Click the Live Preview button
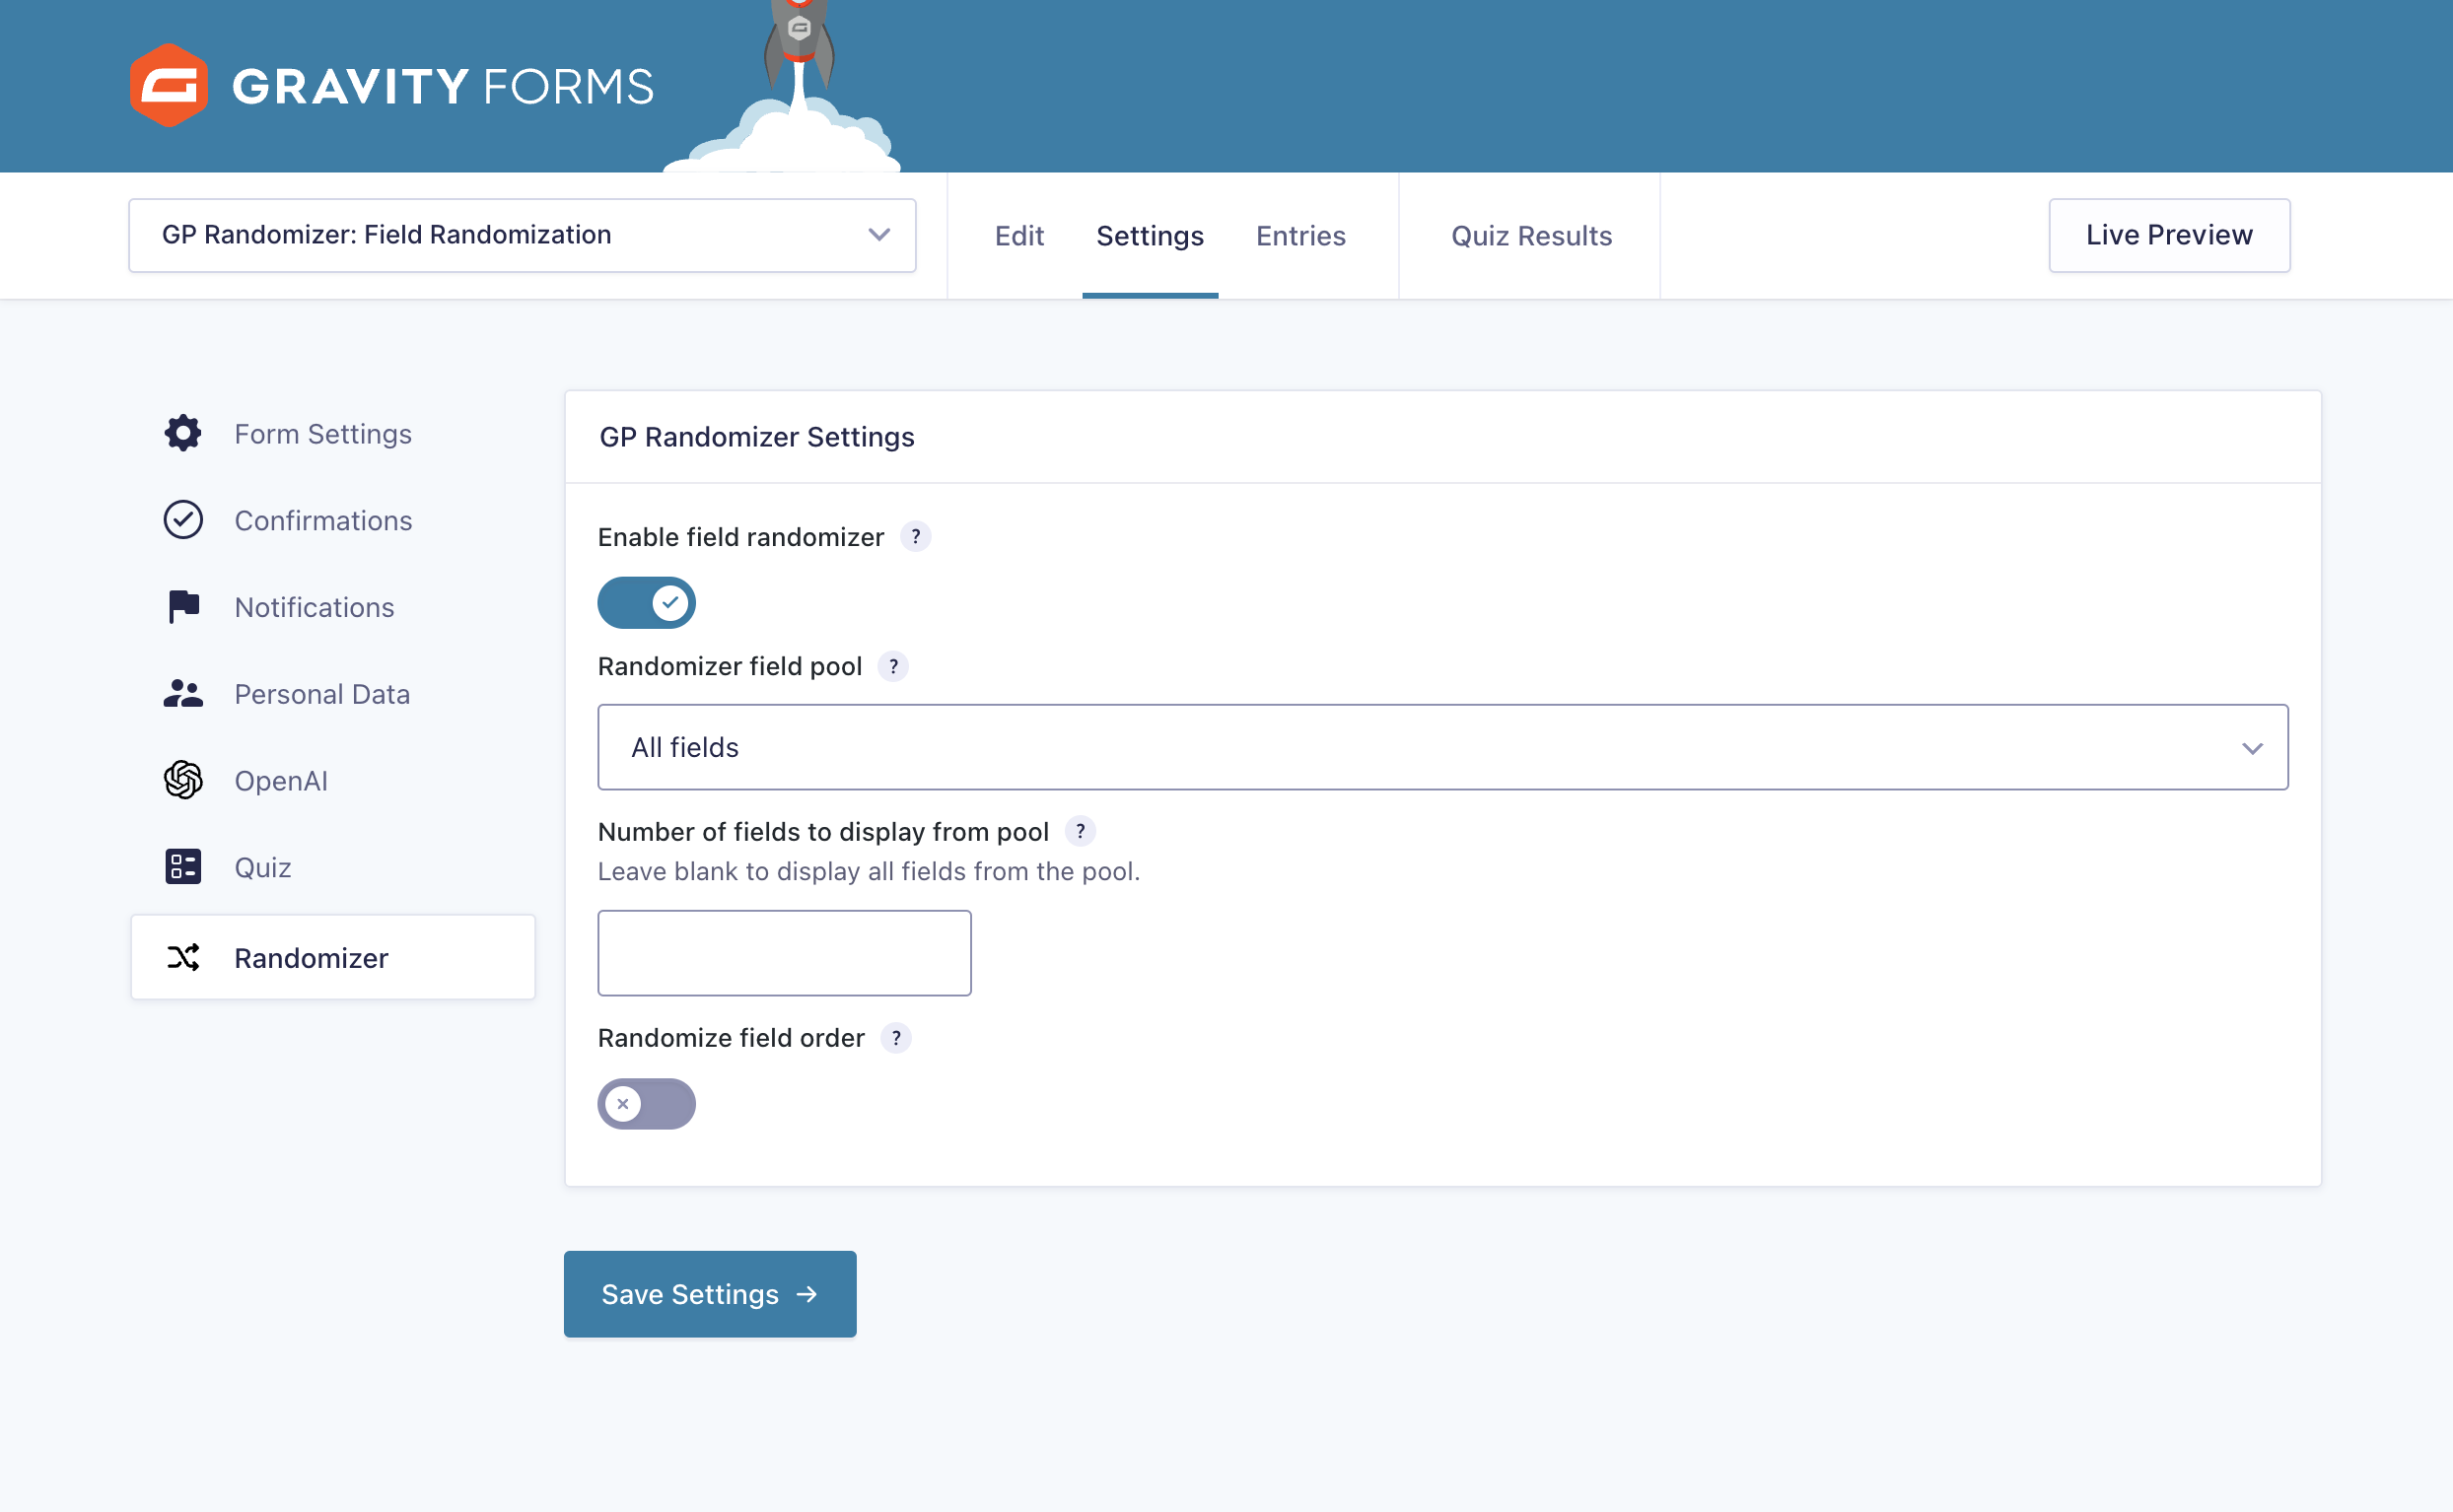Image resolution: width=2453 pixels, height=1512 pixels. coord(2169,235)
